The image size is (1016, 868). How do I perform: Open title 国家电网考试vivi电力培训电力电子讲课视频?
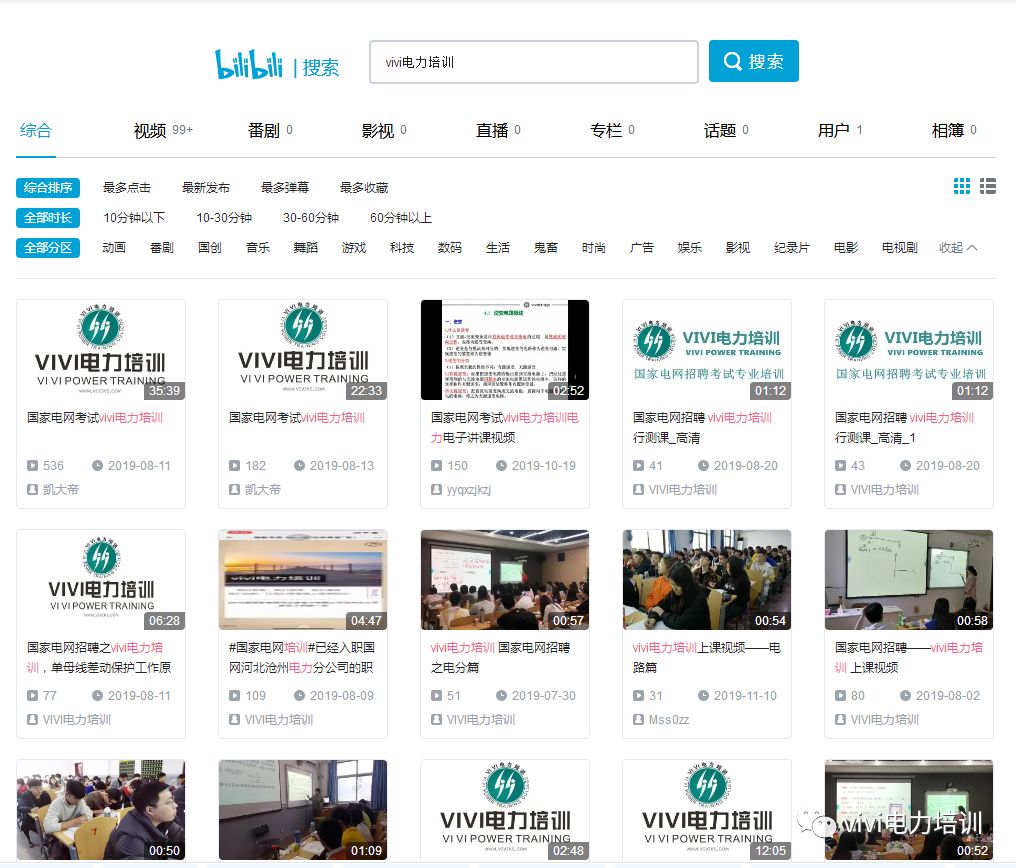(505, 428)
